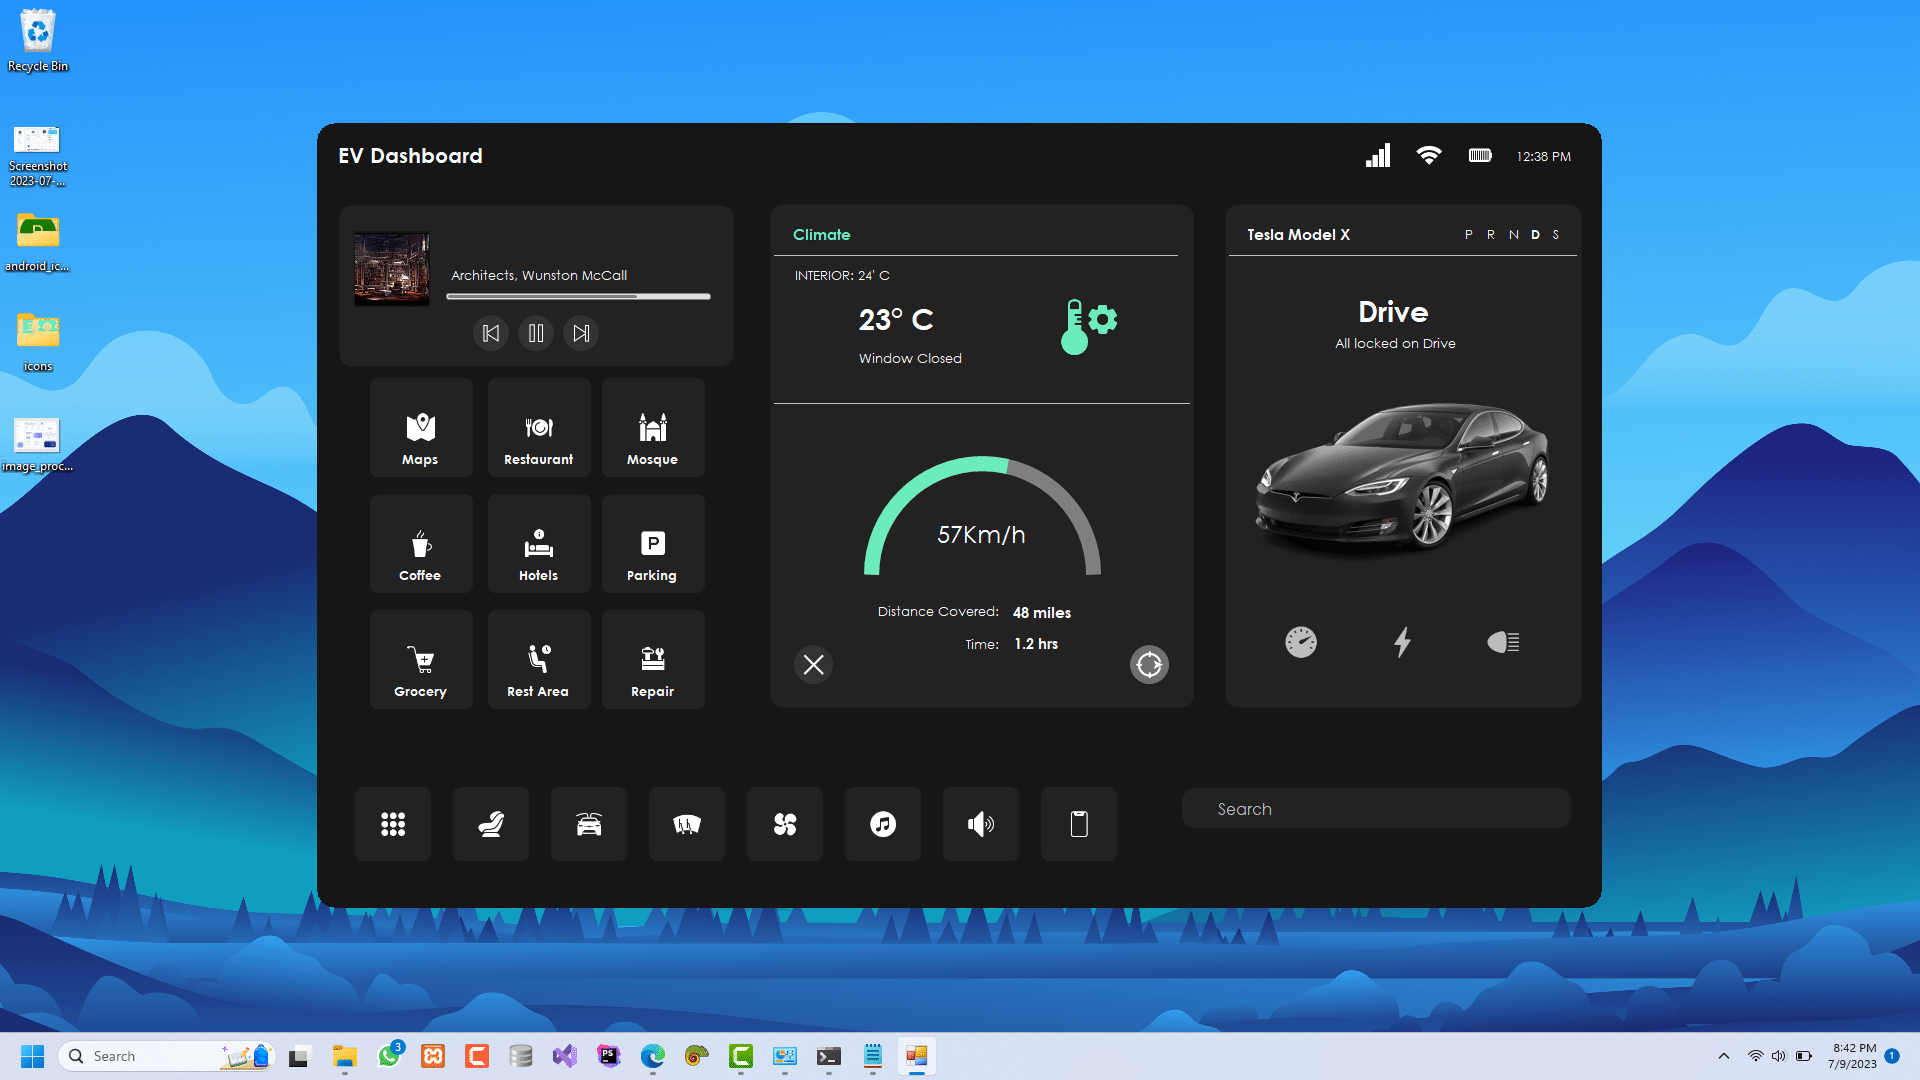
Task: Click the headlight icon under car
Action: 1502,642
